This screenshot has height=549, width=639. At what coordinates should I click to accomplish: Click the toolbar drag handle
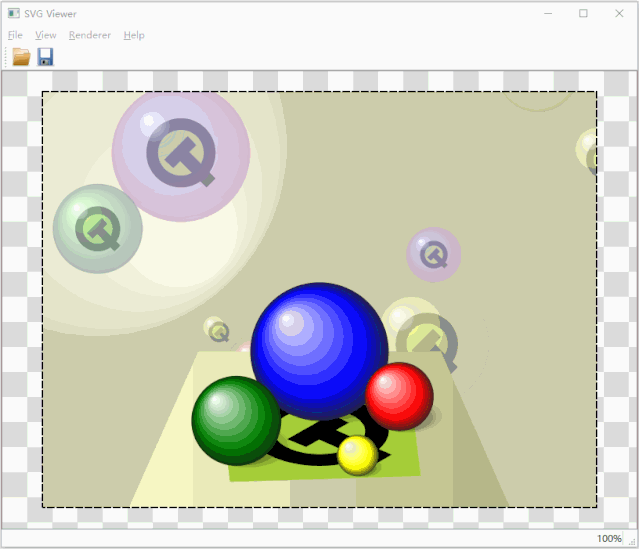coord(6,57)
